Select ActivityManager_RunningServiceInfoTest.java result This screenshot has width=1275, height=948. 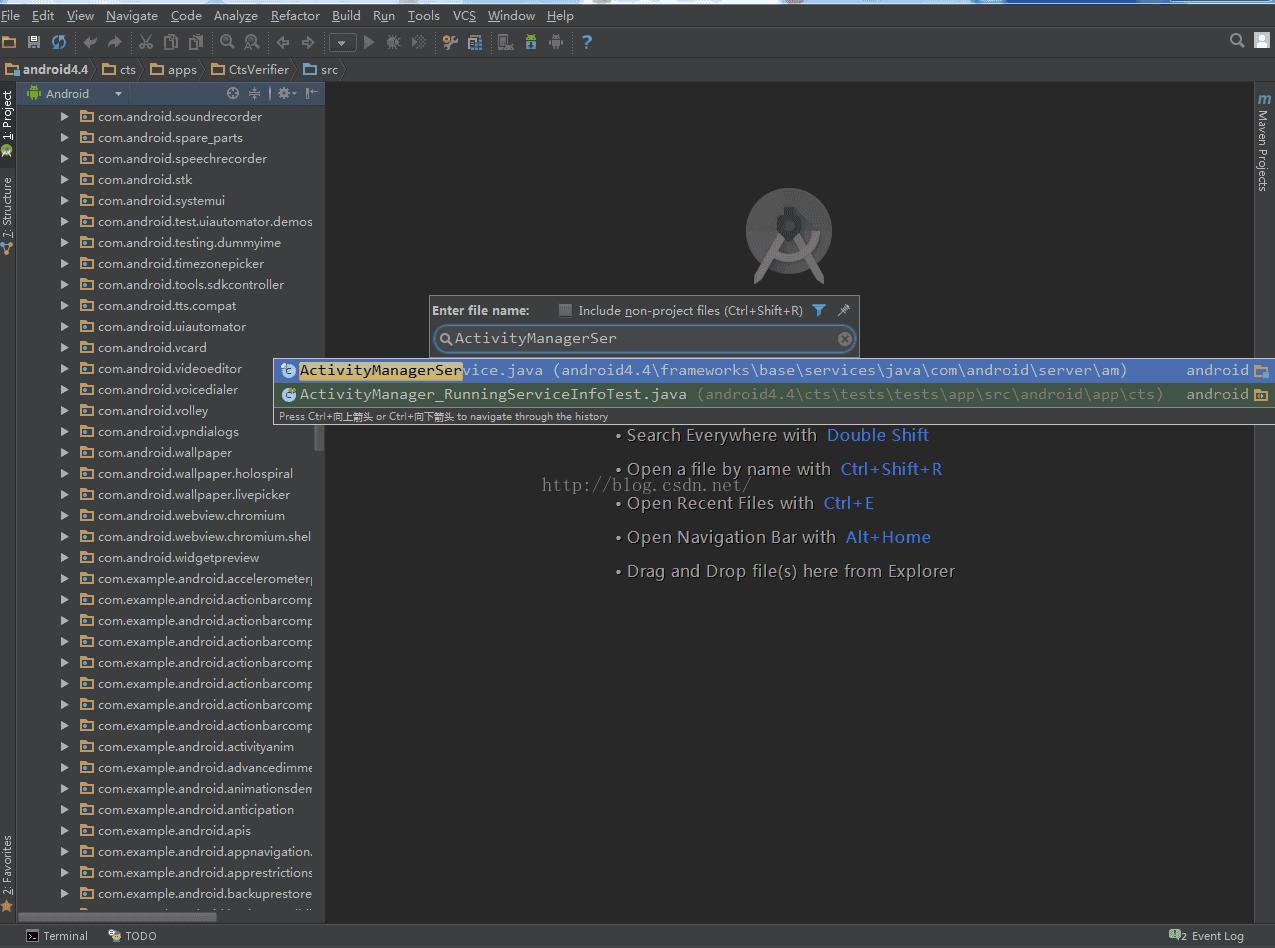pyautogui.click(x=774, y=394)
